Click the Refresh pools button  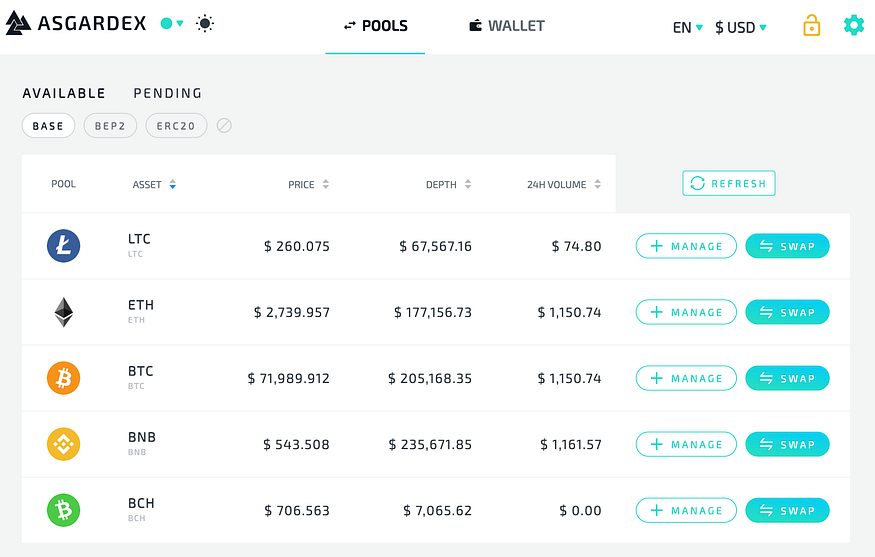click(x=728, y=183)
